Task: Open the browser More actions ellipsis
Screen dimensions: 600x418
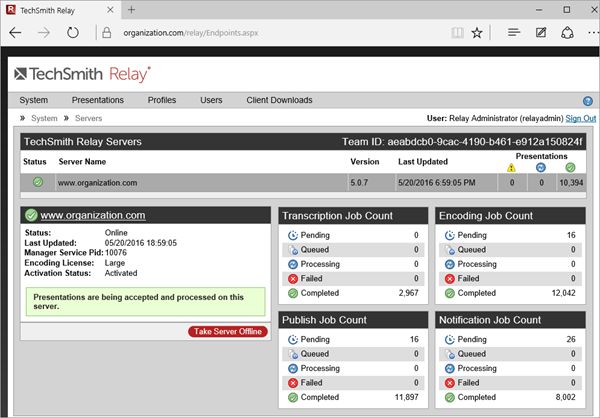Action: click(x=593, y=33)
